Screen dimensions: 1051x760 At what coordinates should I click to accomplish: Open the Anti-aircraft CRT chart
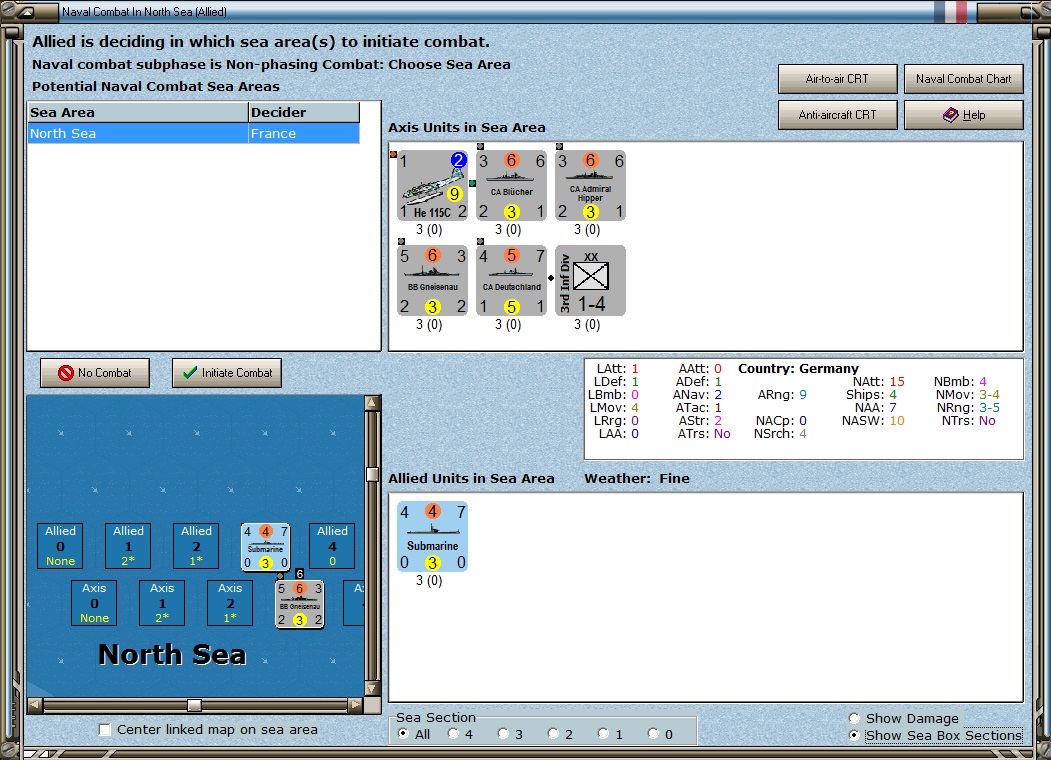837,115
